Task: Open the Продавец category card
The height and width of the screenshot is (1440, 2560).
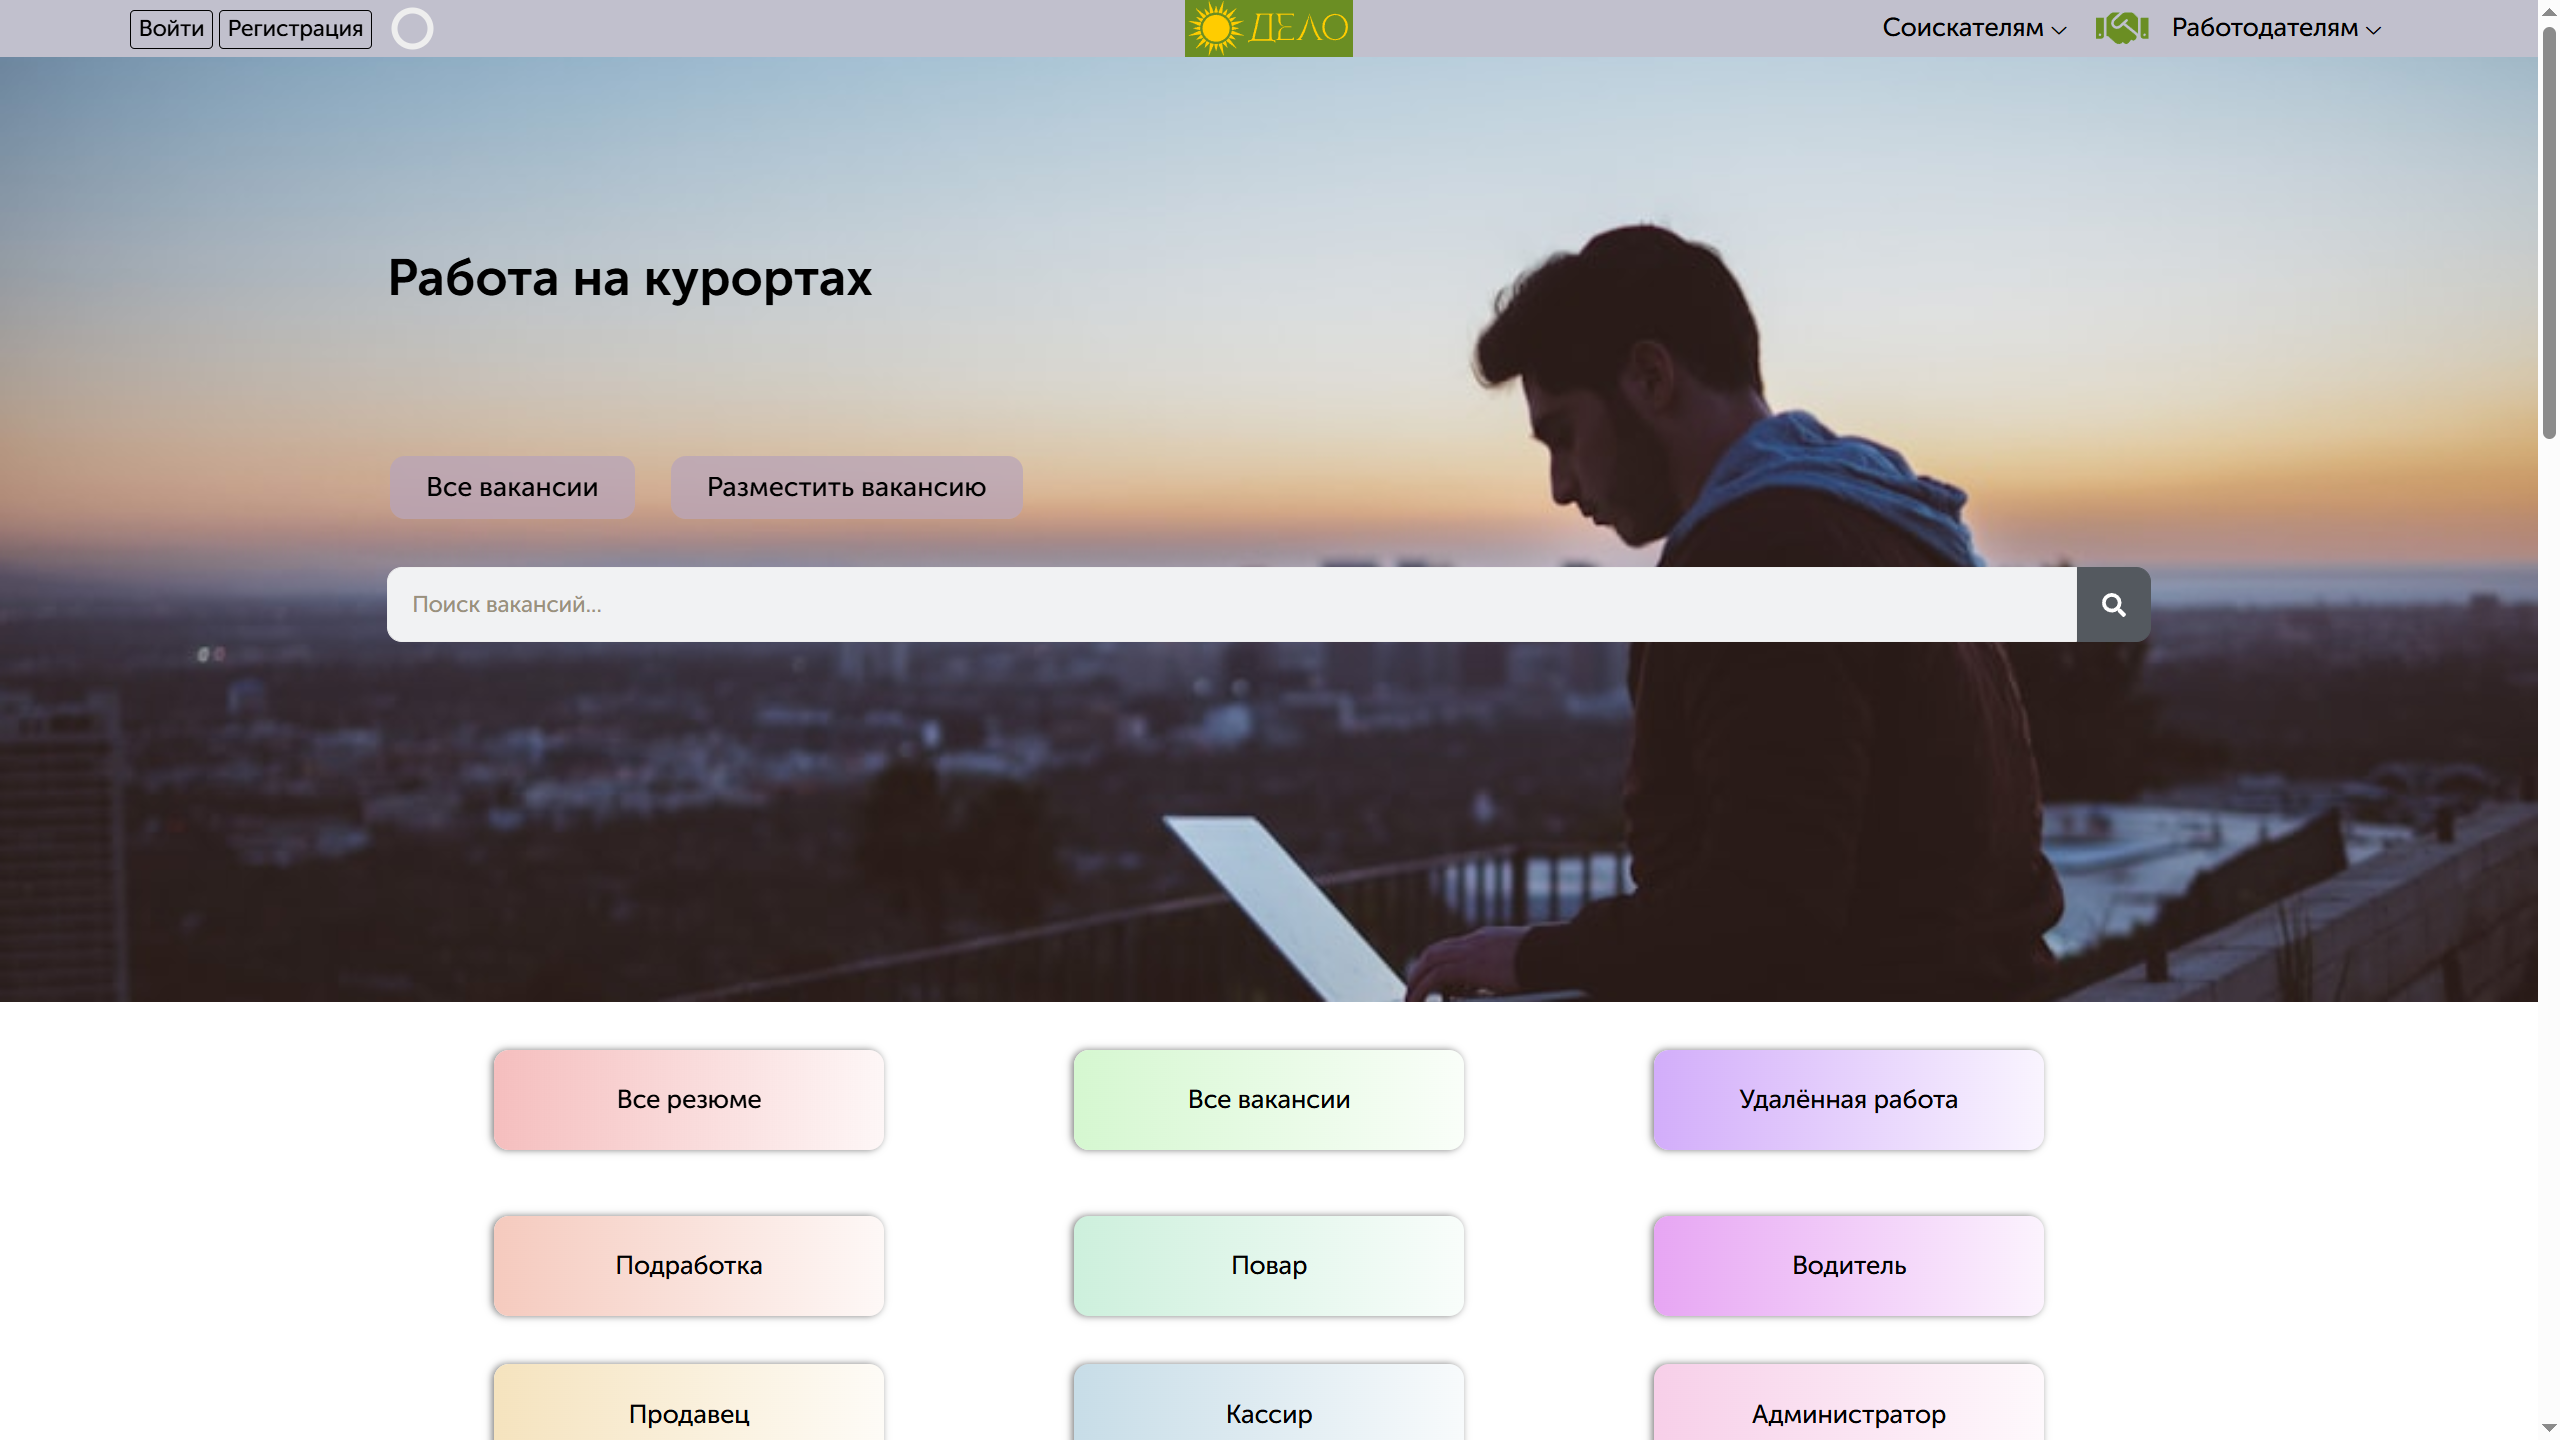Action: pos(689,1403)
